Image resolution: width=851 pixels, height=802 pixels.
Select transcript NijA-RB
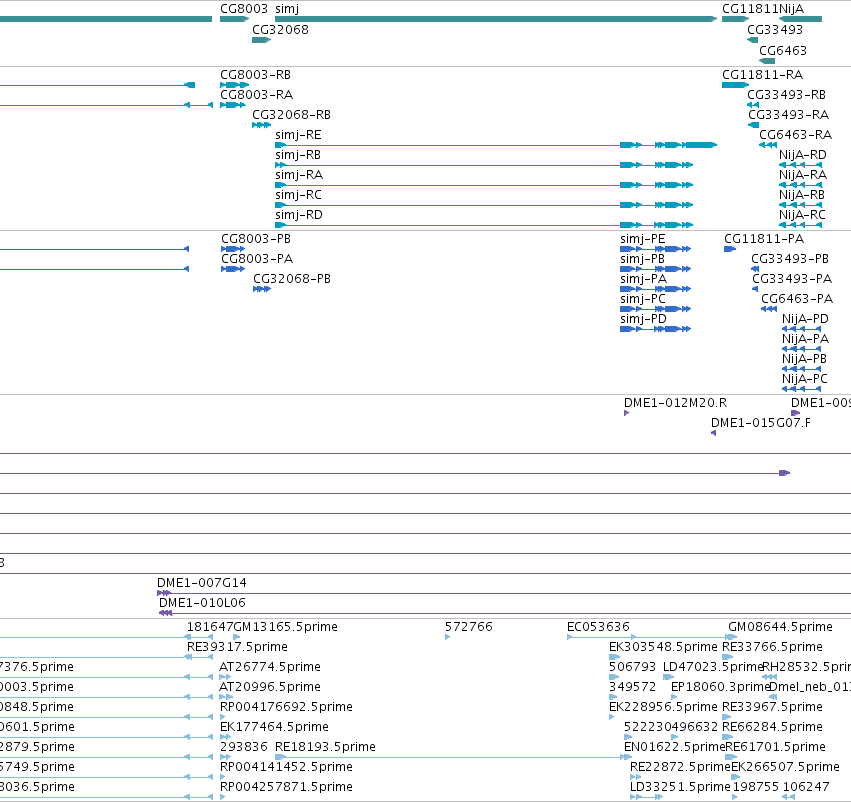coord(802,195)
